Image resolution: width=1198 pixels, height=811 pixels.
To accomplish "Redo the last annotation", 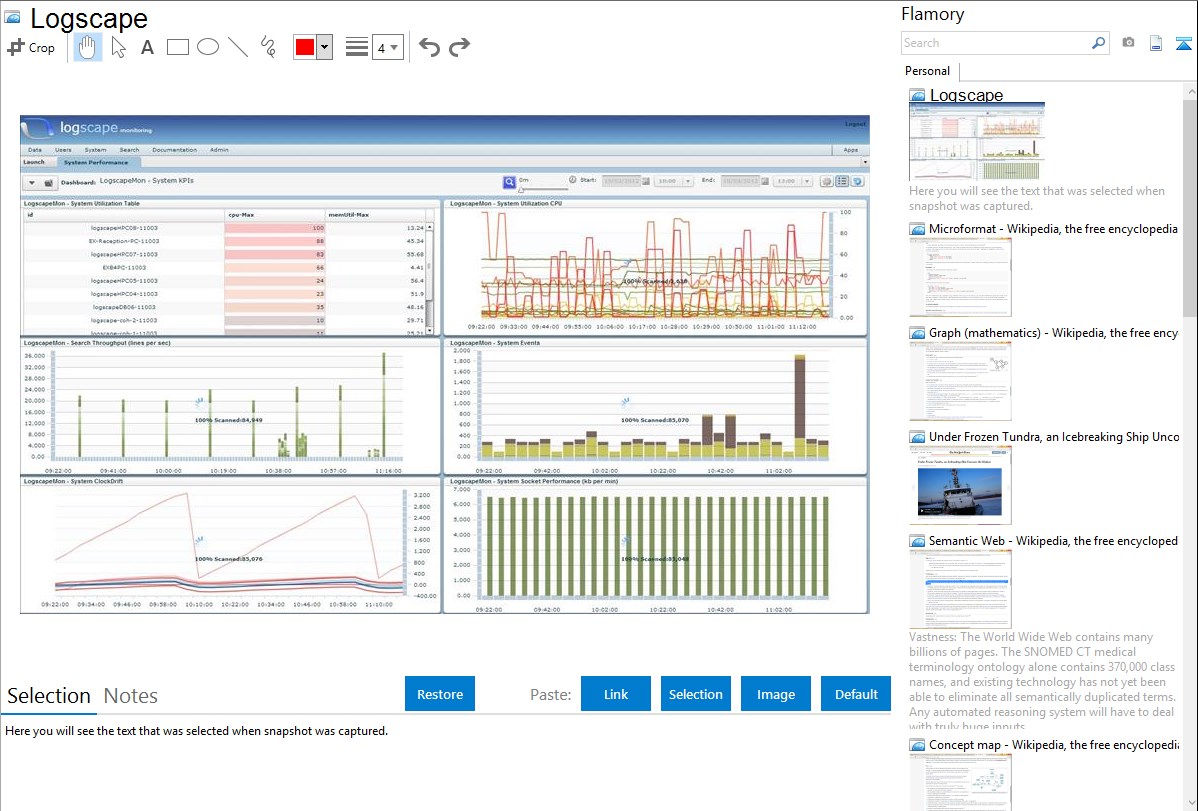I will [x=459, y=47].
